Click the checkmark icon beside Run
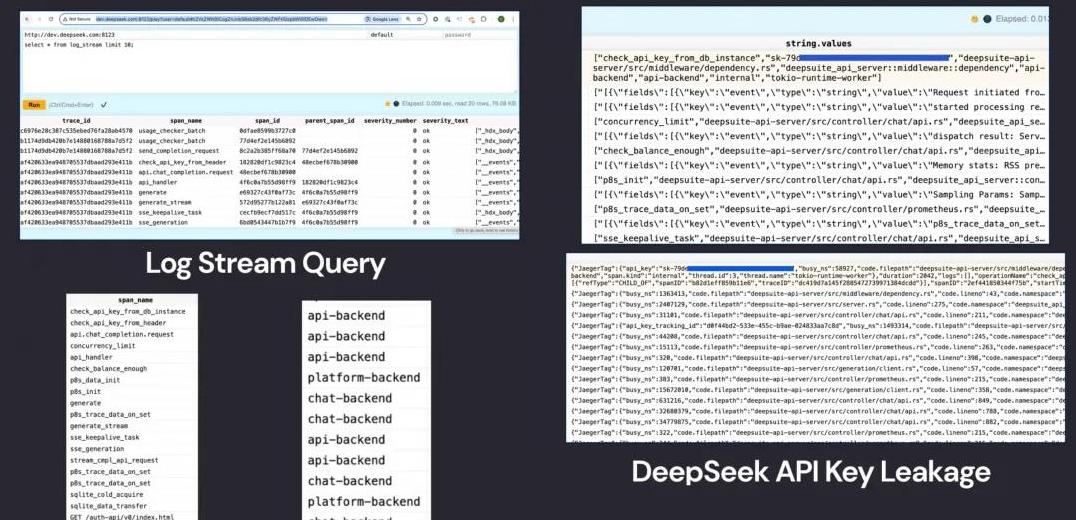Screen dimensions: 1076x520 pos(104,105)
